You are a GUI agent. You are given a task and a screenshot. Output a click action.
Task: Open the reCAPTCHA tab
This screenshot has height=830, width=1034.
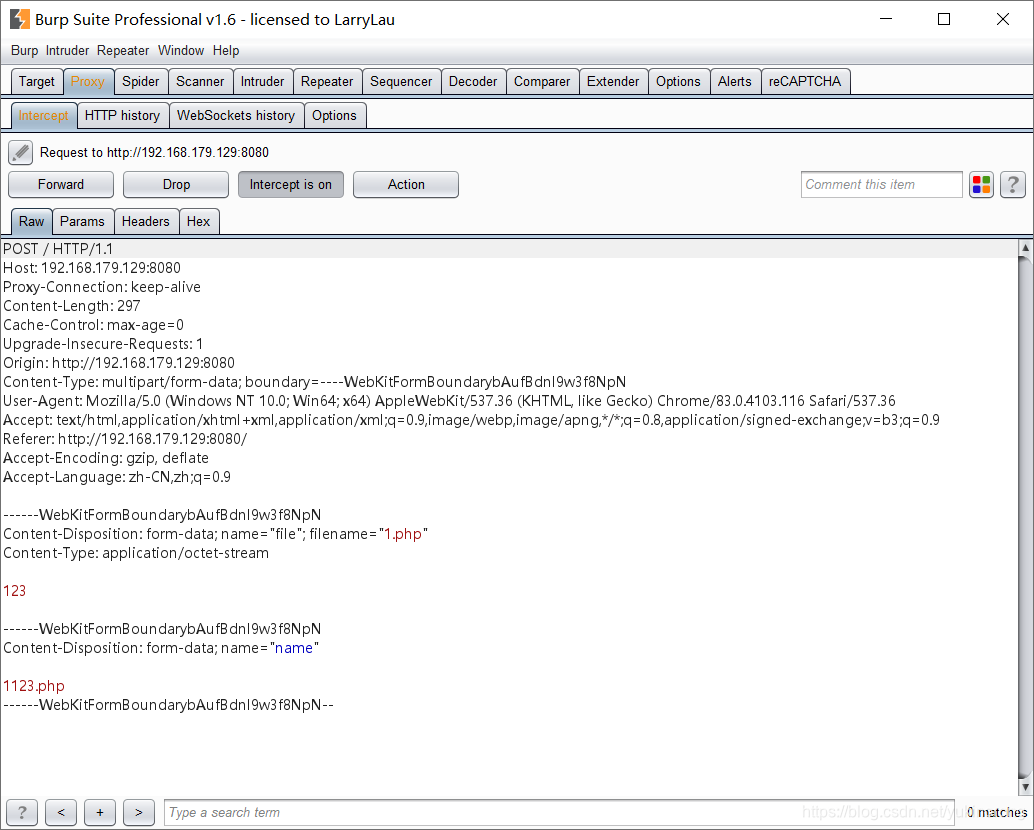pos(805,82)
